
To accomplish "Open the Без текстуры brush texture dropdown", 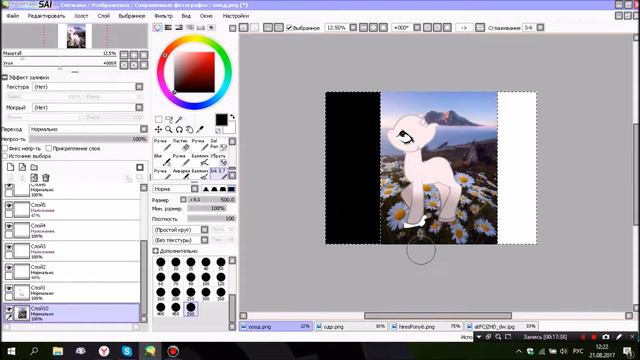I will click(x=204, y=240).
